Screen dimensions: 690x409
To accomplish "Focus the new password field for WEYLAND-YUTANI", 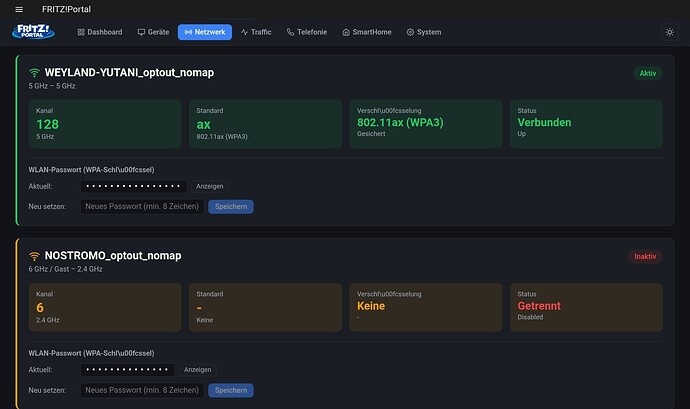I will click(x=142, y=206).
